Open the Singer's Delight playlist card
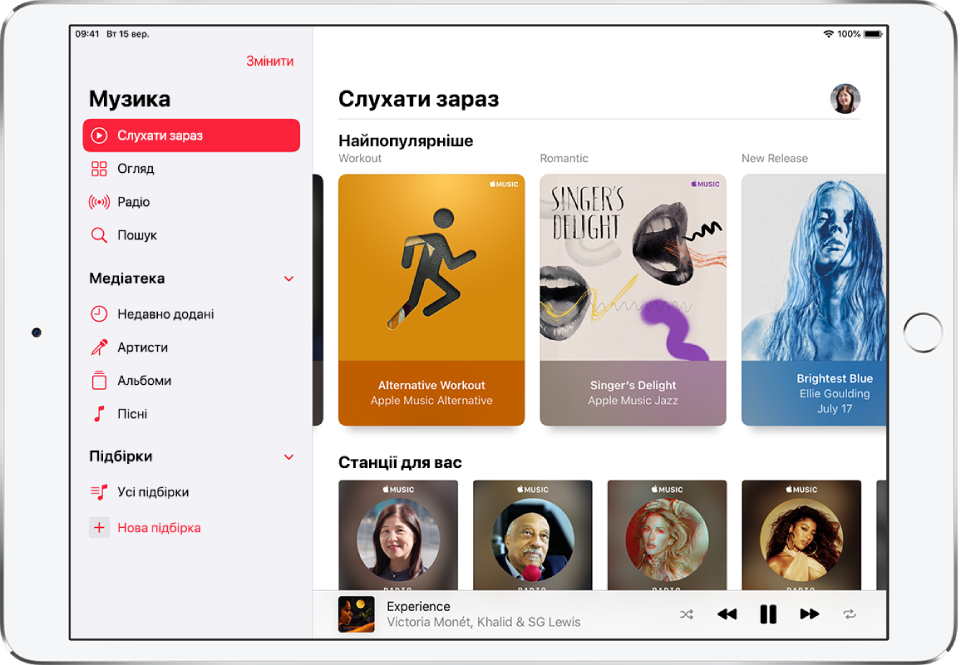The height and width of the screenshot is (665, 963). click(x=633, y=300)
